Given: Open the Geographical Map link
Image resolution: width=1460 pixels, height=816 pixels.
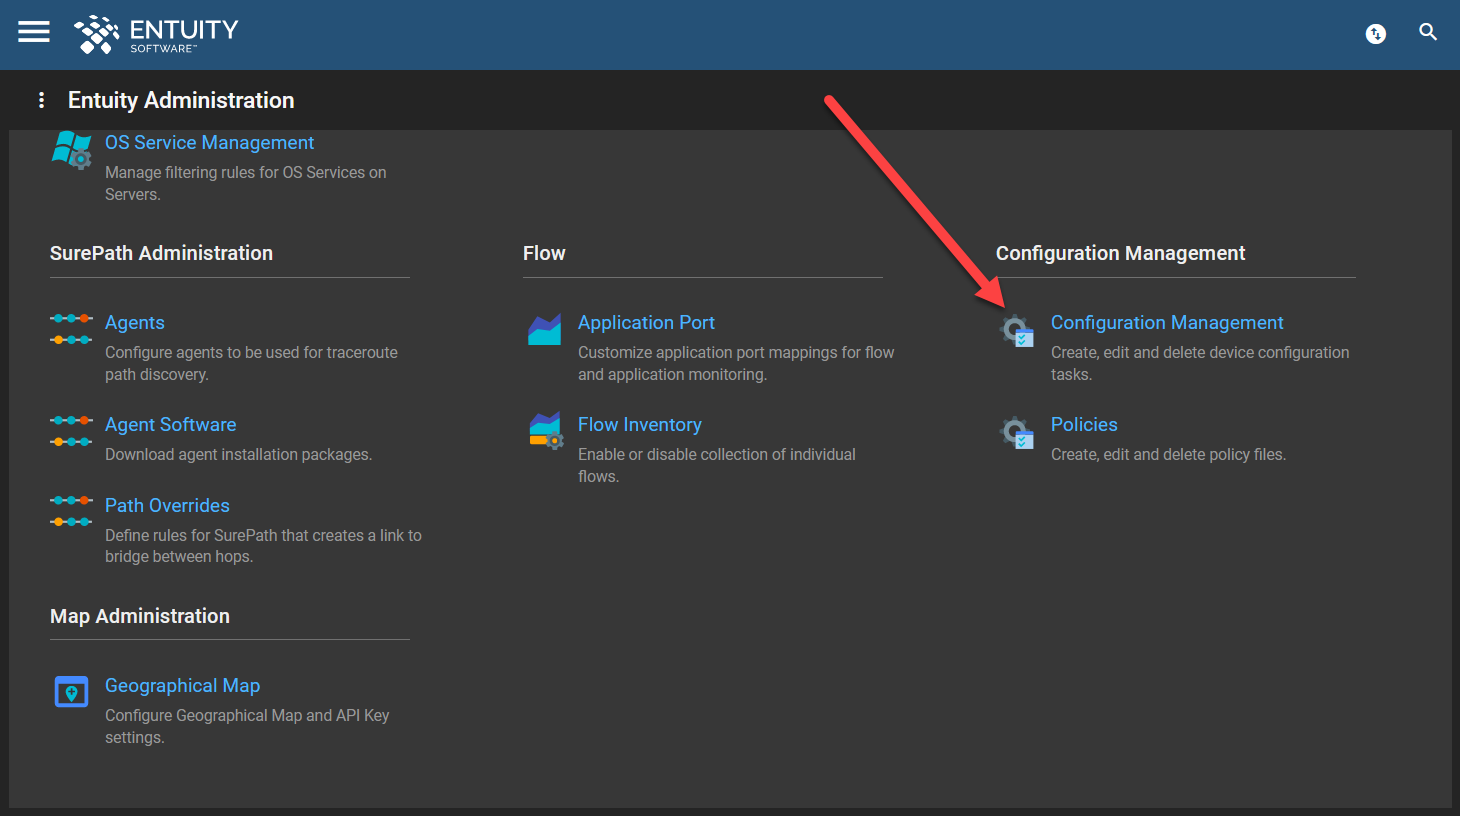Looking at the screenshot, I should [182, 685].
